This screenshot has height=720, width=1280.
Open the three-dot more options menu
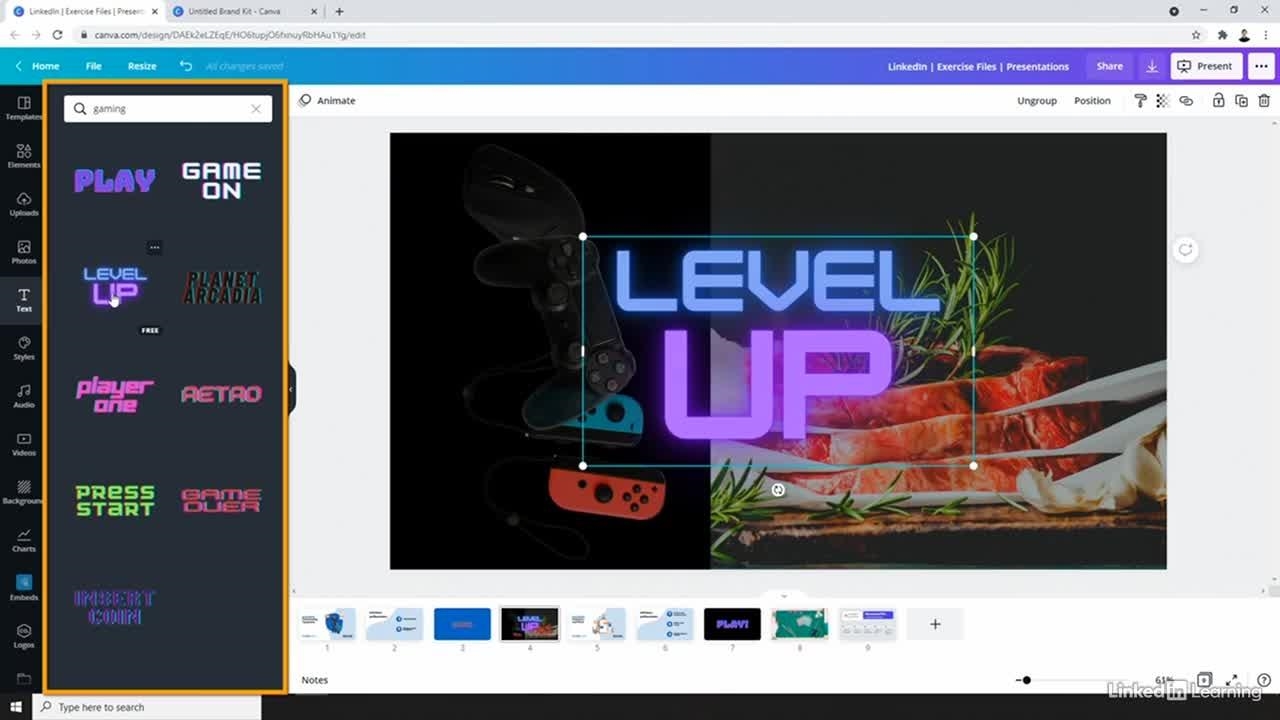tap(1260, 66)
